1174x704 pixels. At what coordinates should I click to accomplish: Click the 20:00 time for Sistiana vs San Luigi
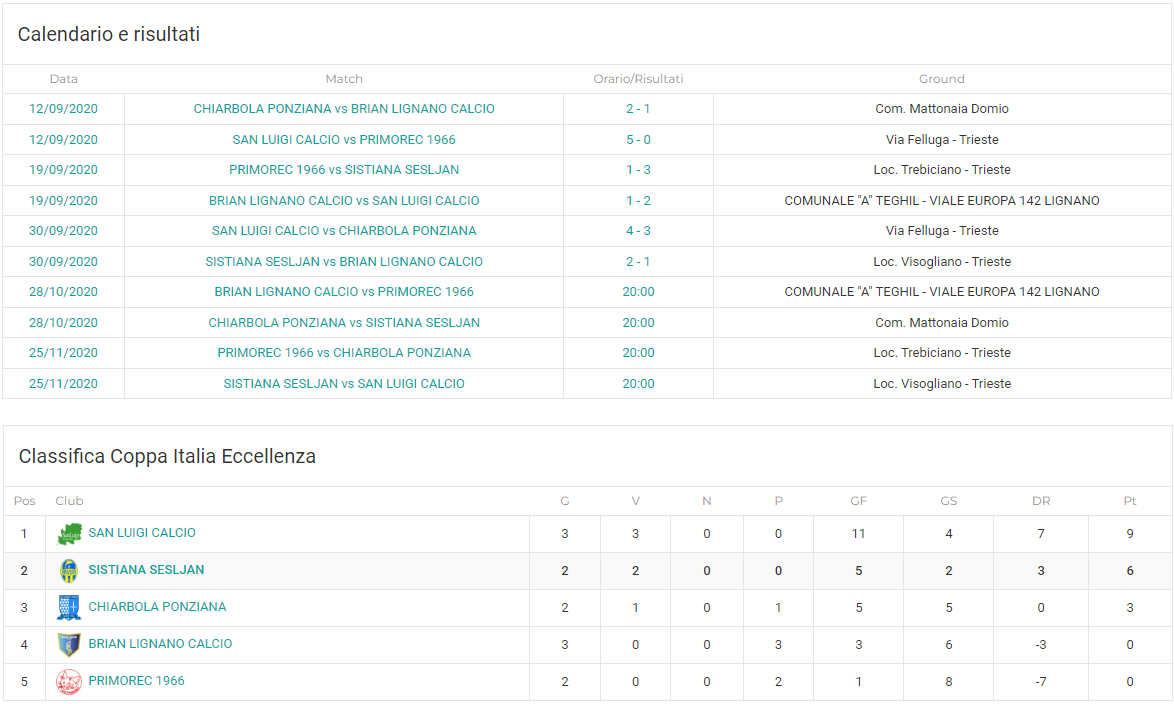(638, 383)
